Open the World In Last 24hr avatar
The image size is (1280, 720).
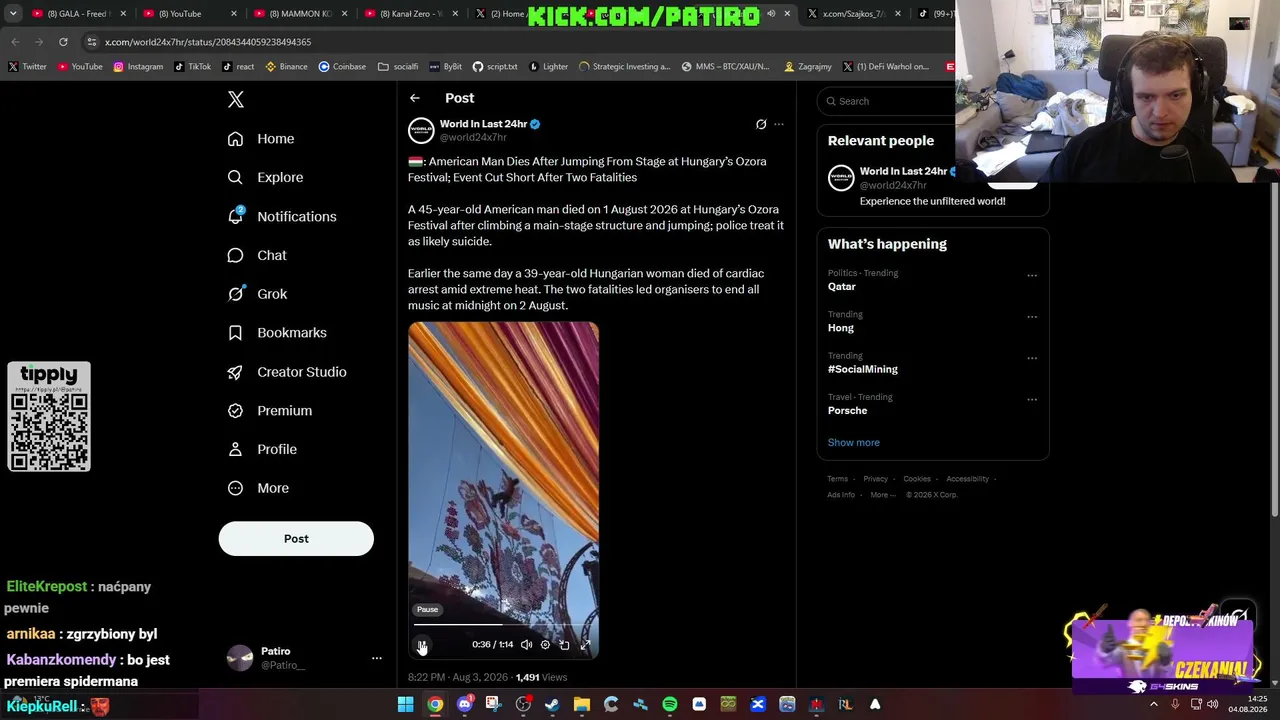[421, 130]
